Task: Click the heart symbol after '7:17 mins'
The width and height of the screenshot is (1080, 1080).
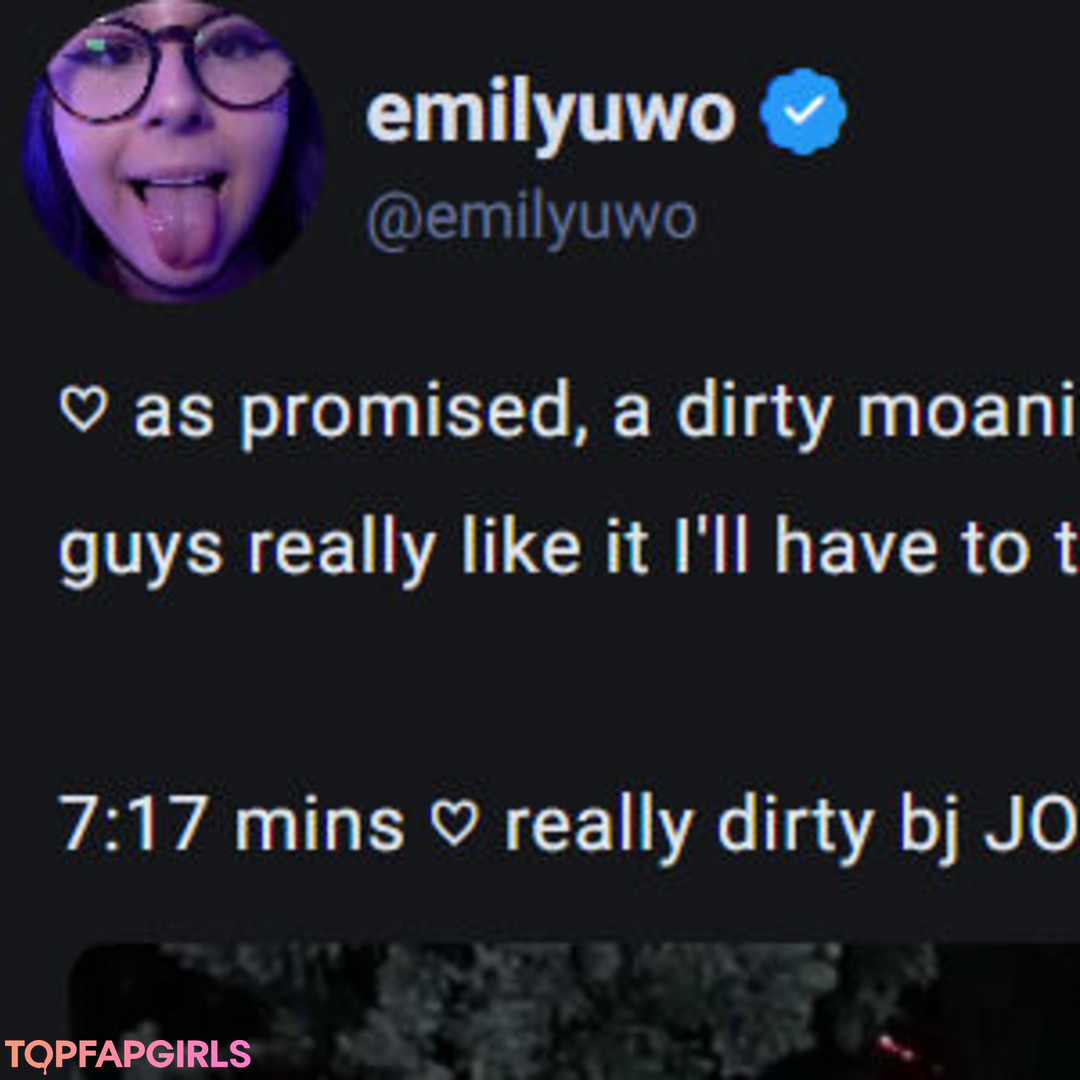Action: 455,823
